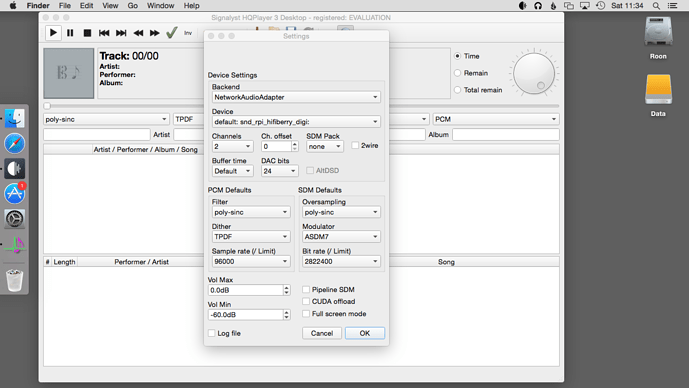Open the Modulator ASDM7 dropdown

click(x=341, y=237)
